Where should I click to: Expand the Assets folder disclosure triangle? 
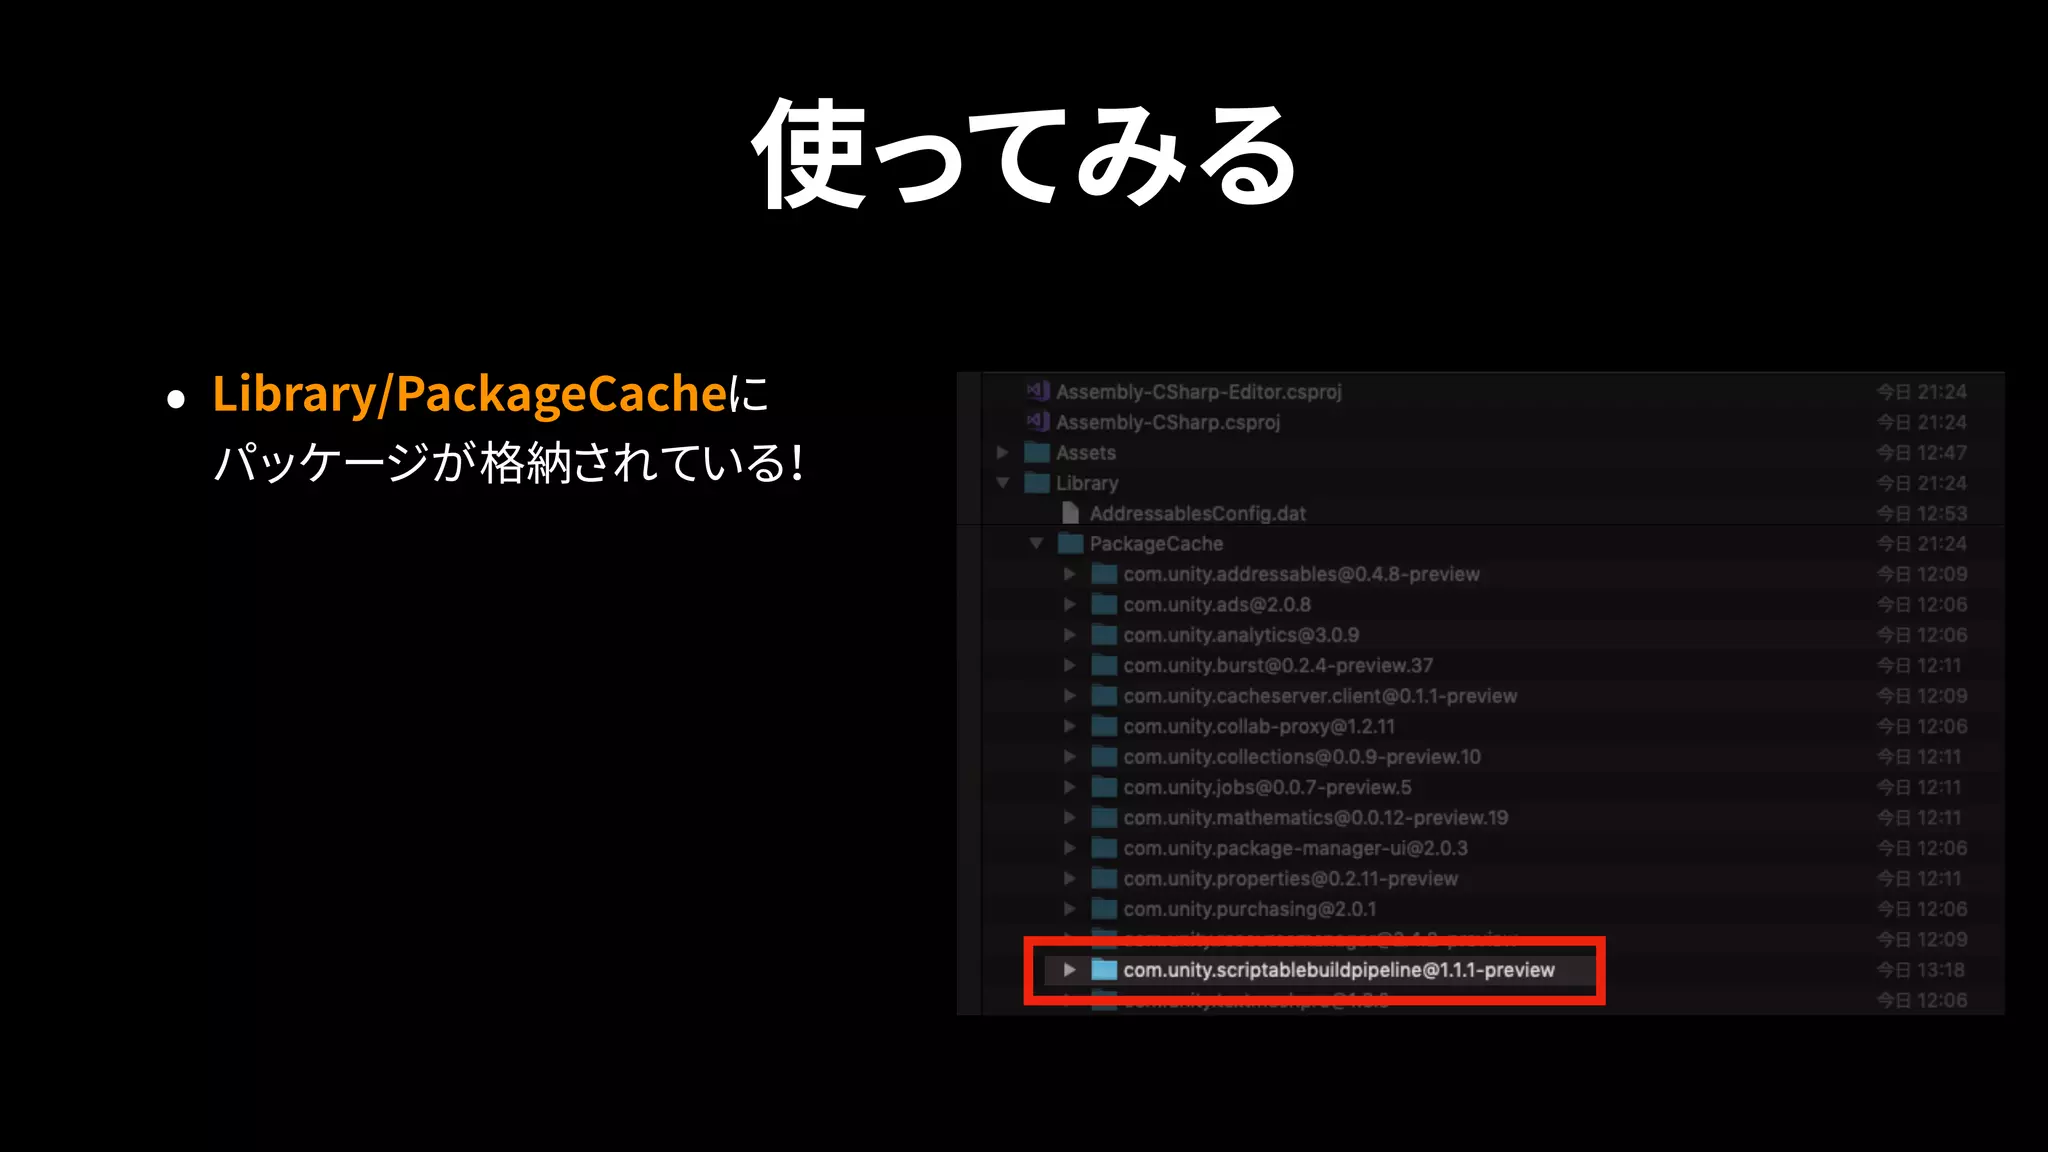tap(1003, 453)
